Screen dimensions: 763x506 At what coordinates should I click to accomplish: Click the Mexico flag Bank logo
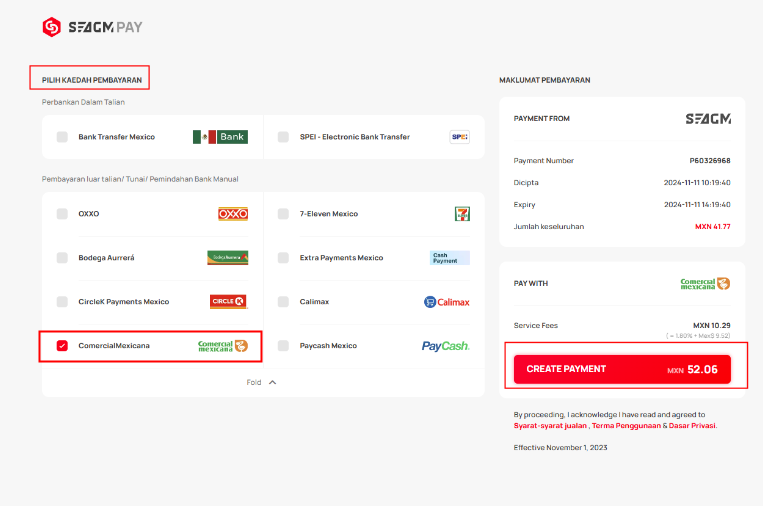220,137
